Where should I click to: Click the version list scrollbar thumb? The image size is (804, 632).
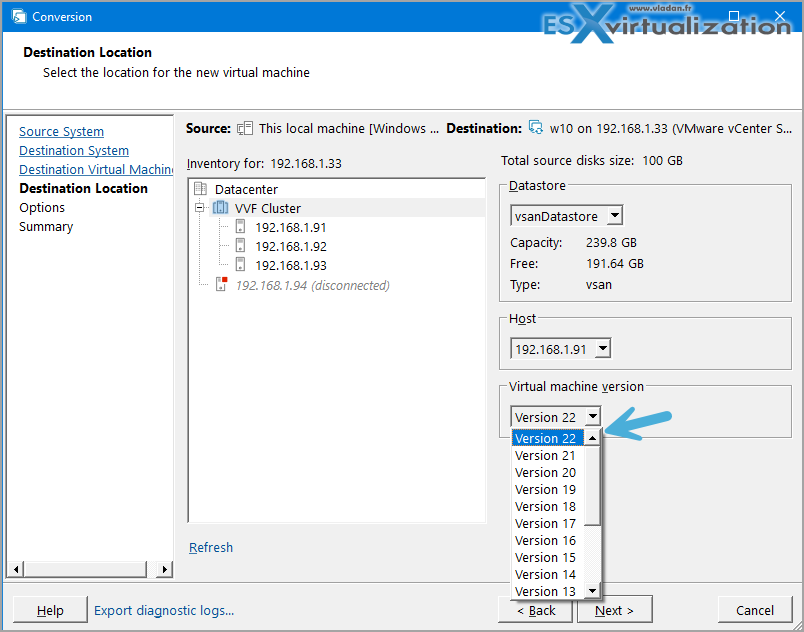[592, 485]
